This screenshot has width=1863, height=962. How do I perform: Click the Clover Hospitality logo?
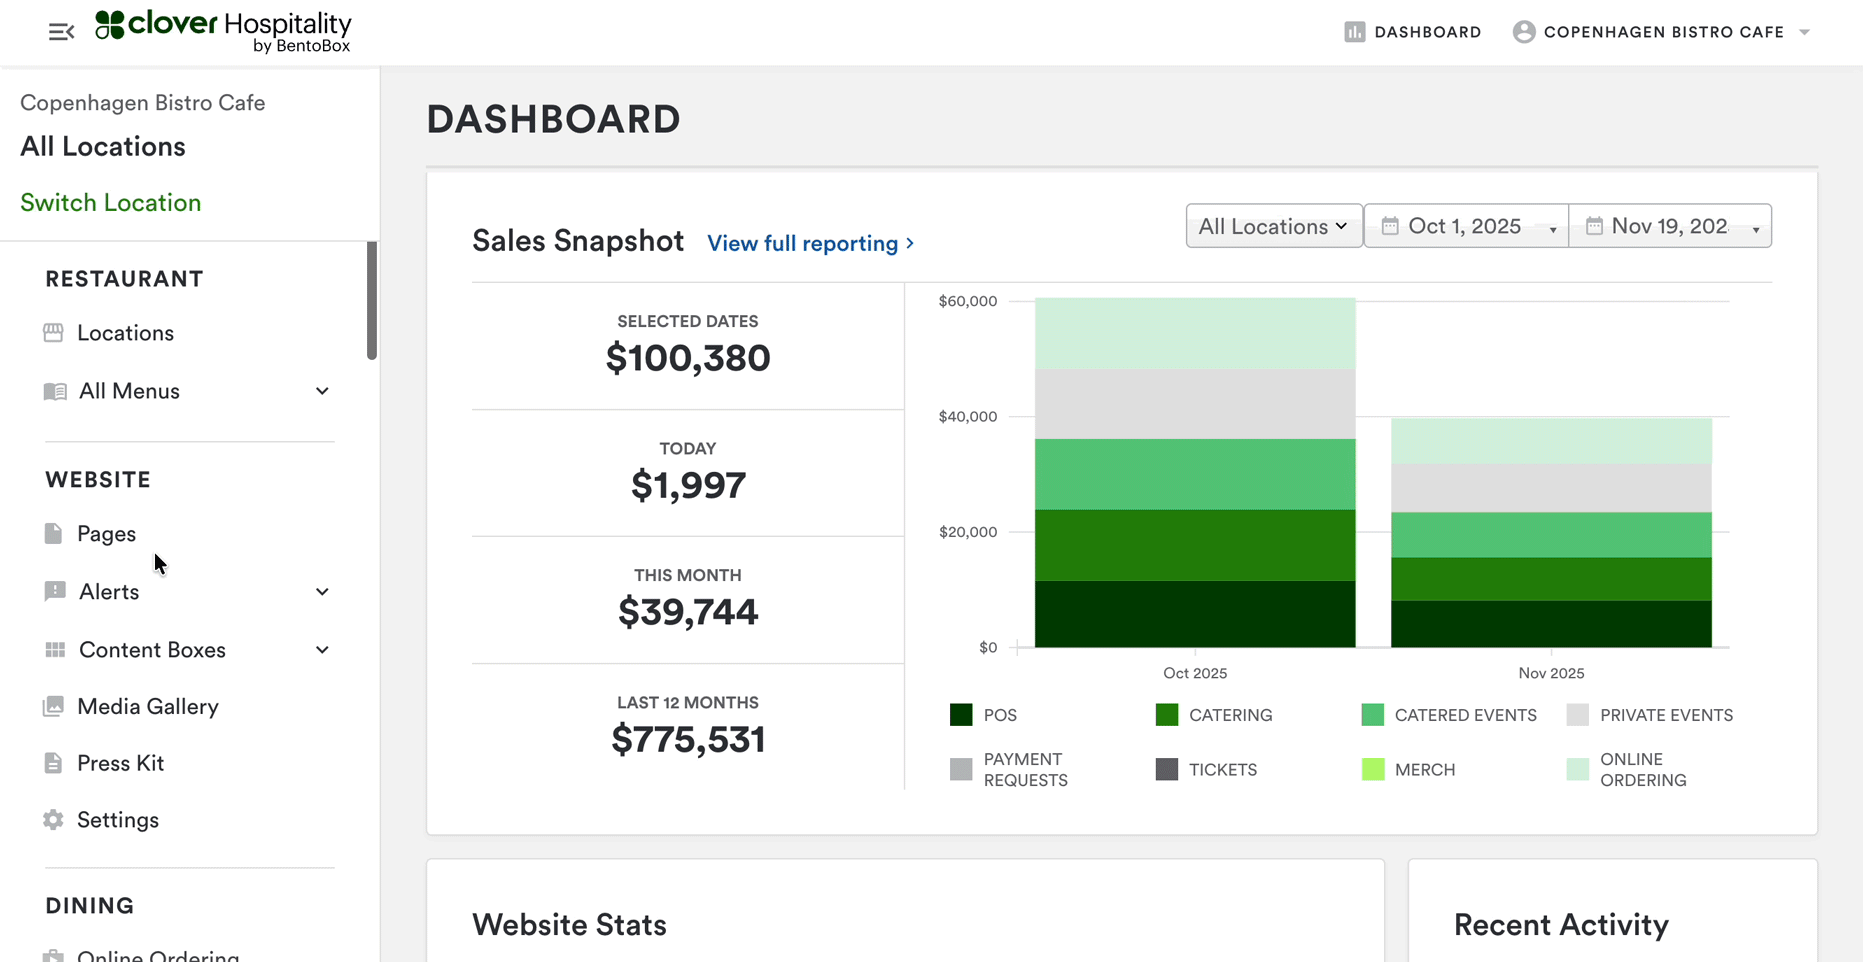[223, 31]
